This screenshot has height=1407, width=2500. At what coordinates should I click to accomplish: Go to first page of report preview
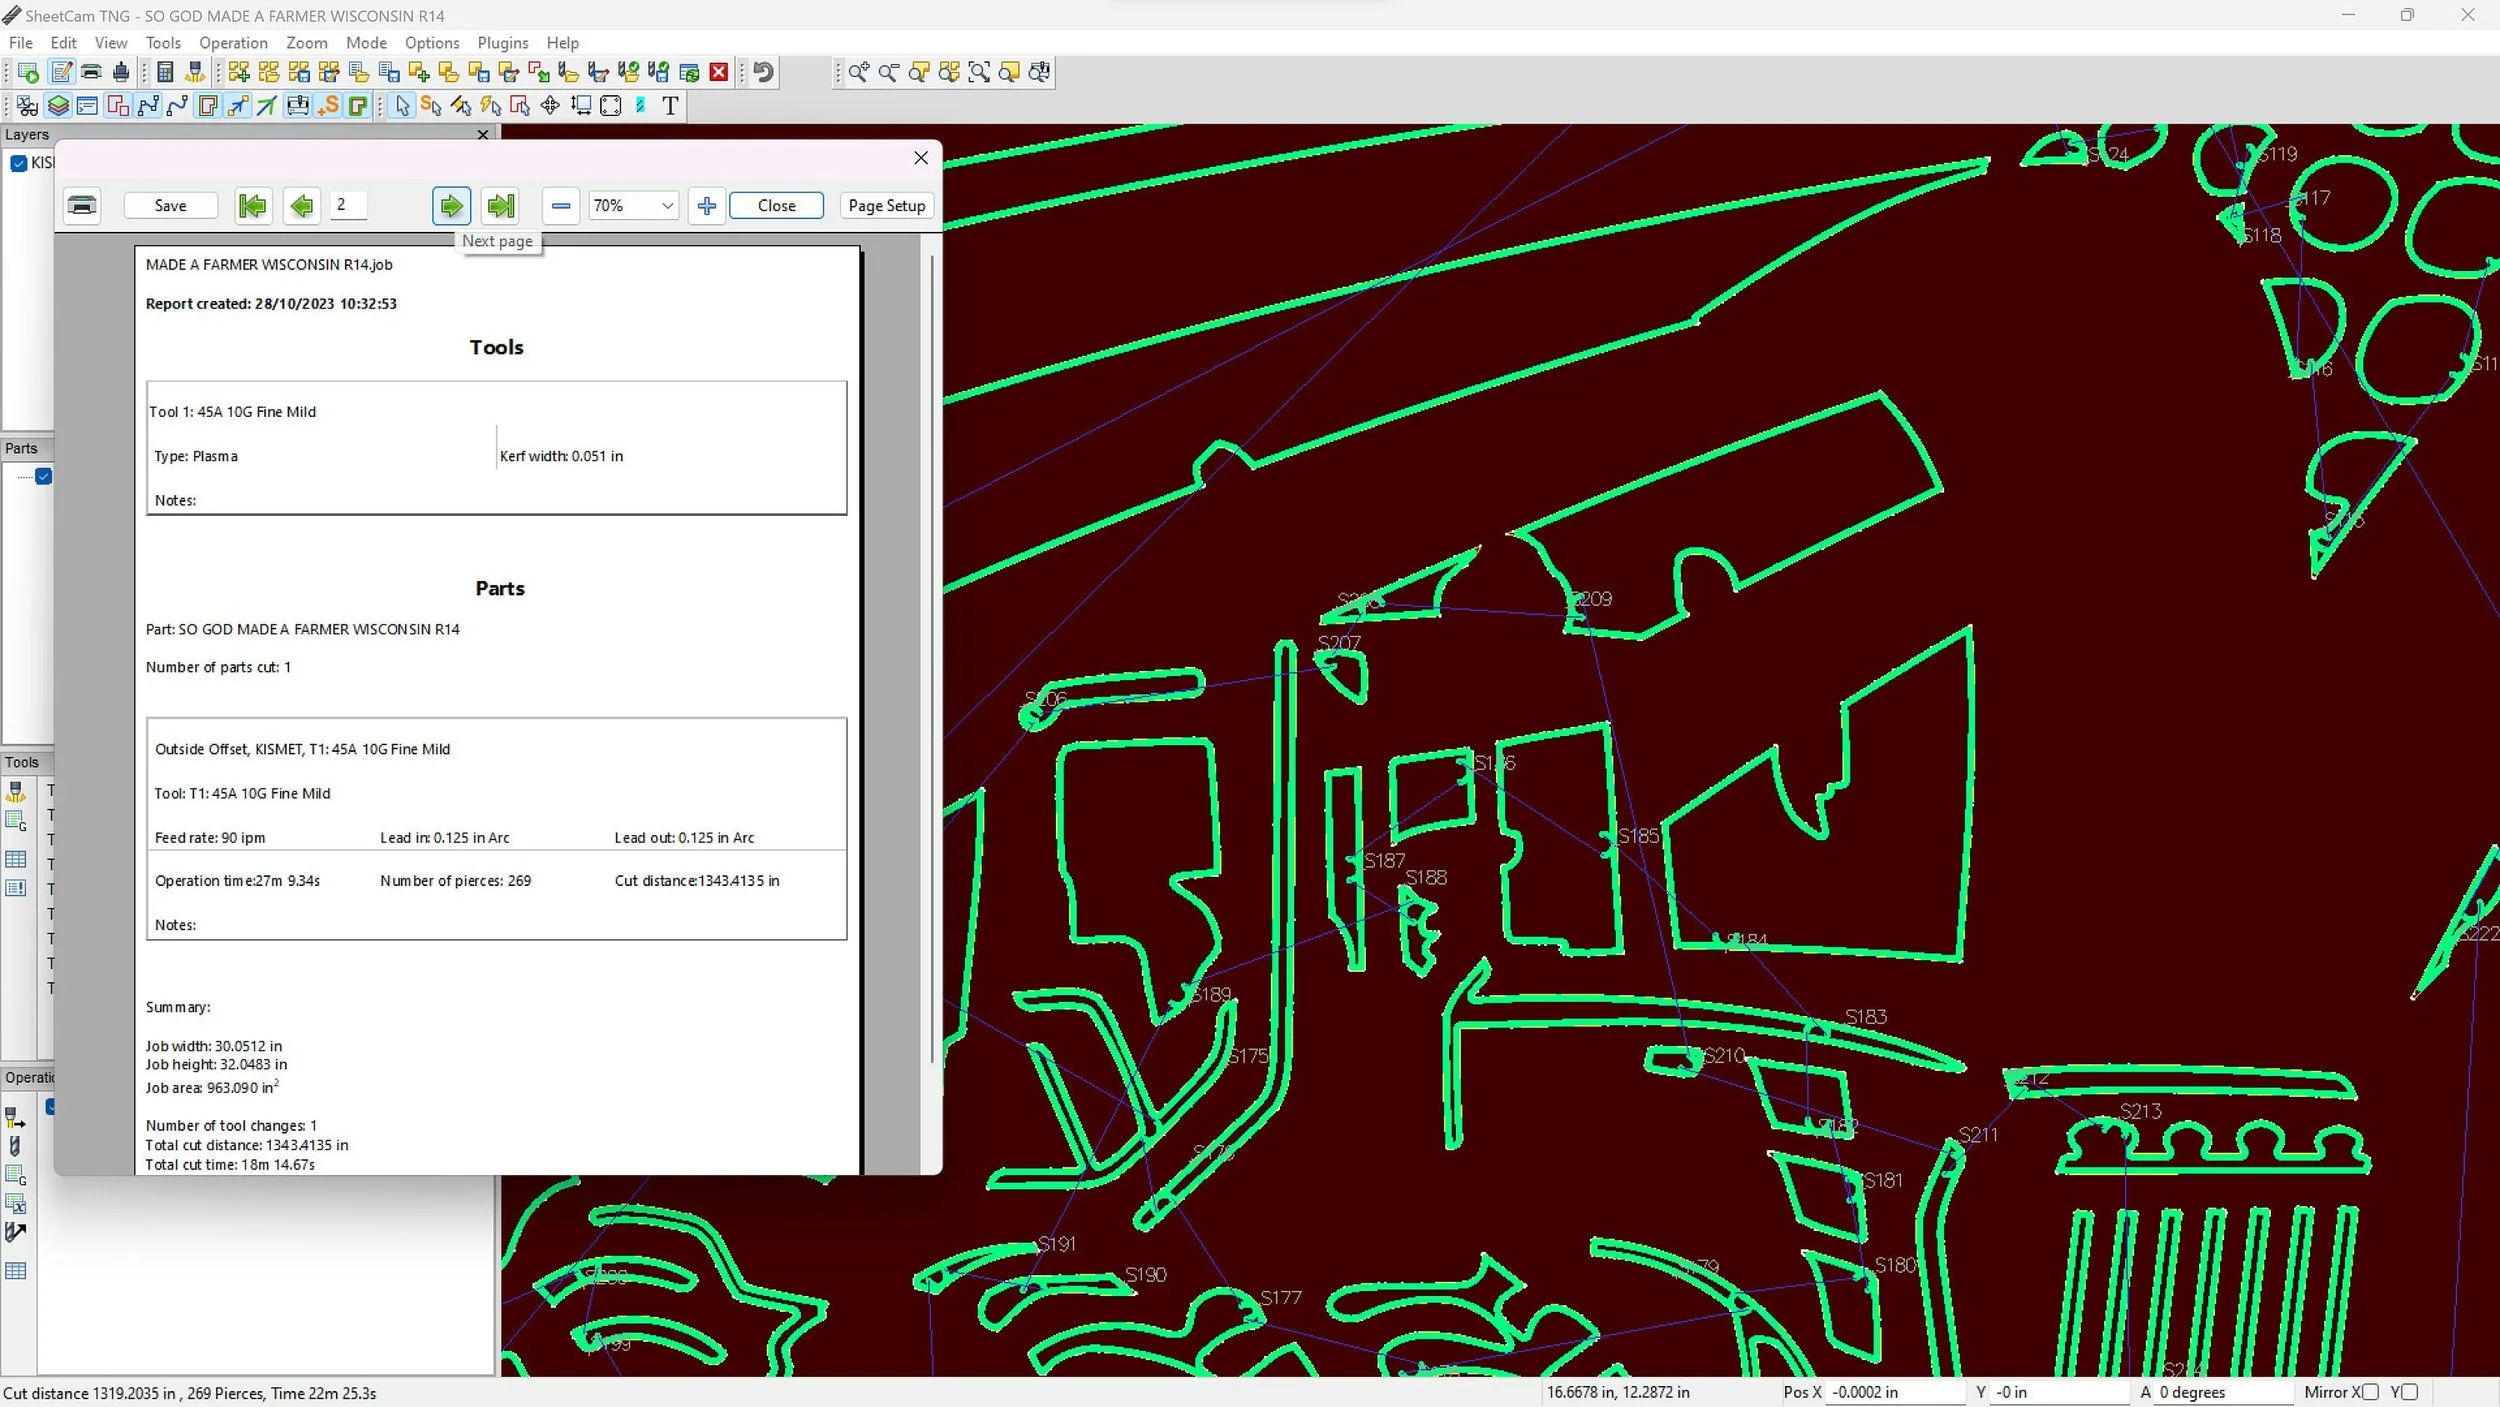pyautogui.click(x=253, y=206)
